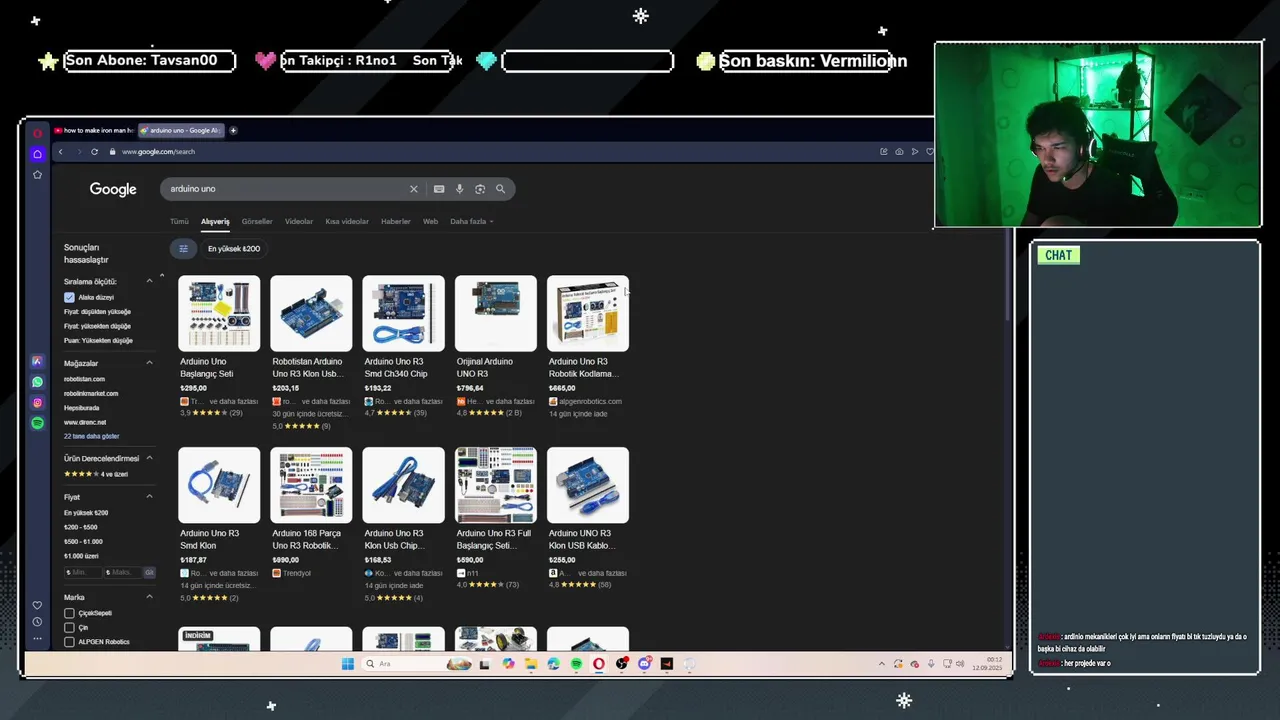This screenshot has width=1280, height=720.
Task: Reload the page with refresh icon
Action: click(x=95, y=152)
